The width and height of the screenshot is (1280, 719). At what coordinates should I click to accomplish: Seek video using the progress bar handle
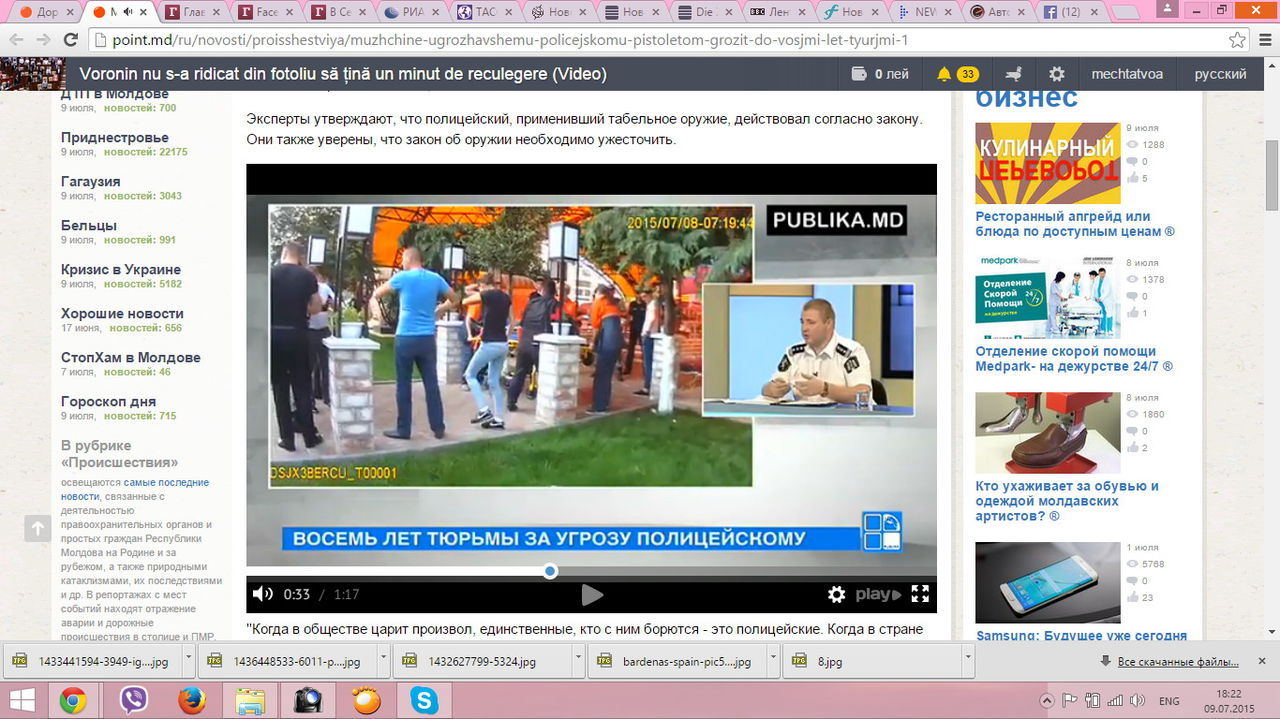coord(550,571)
